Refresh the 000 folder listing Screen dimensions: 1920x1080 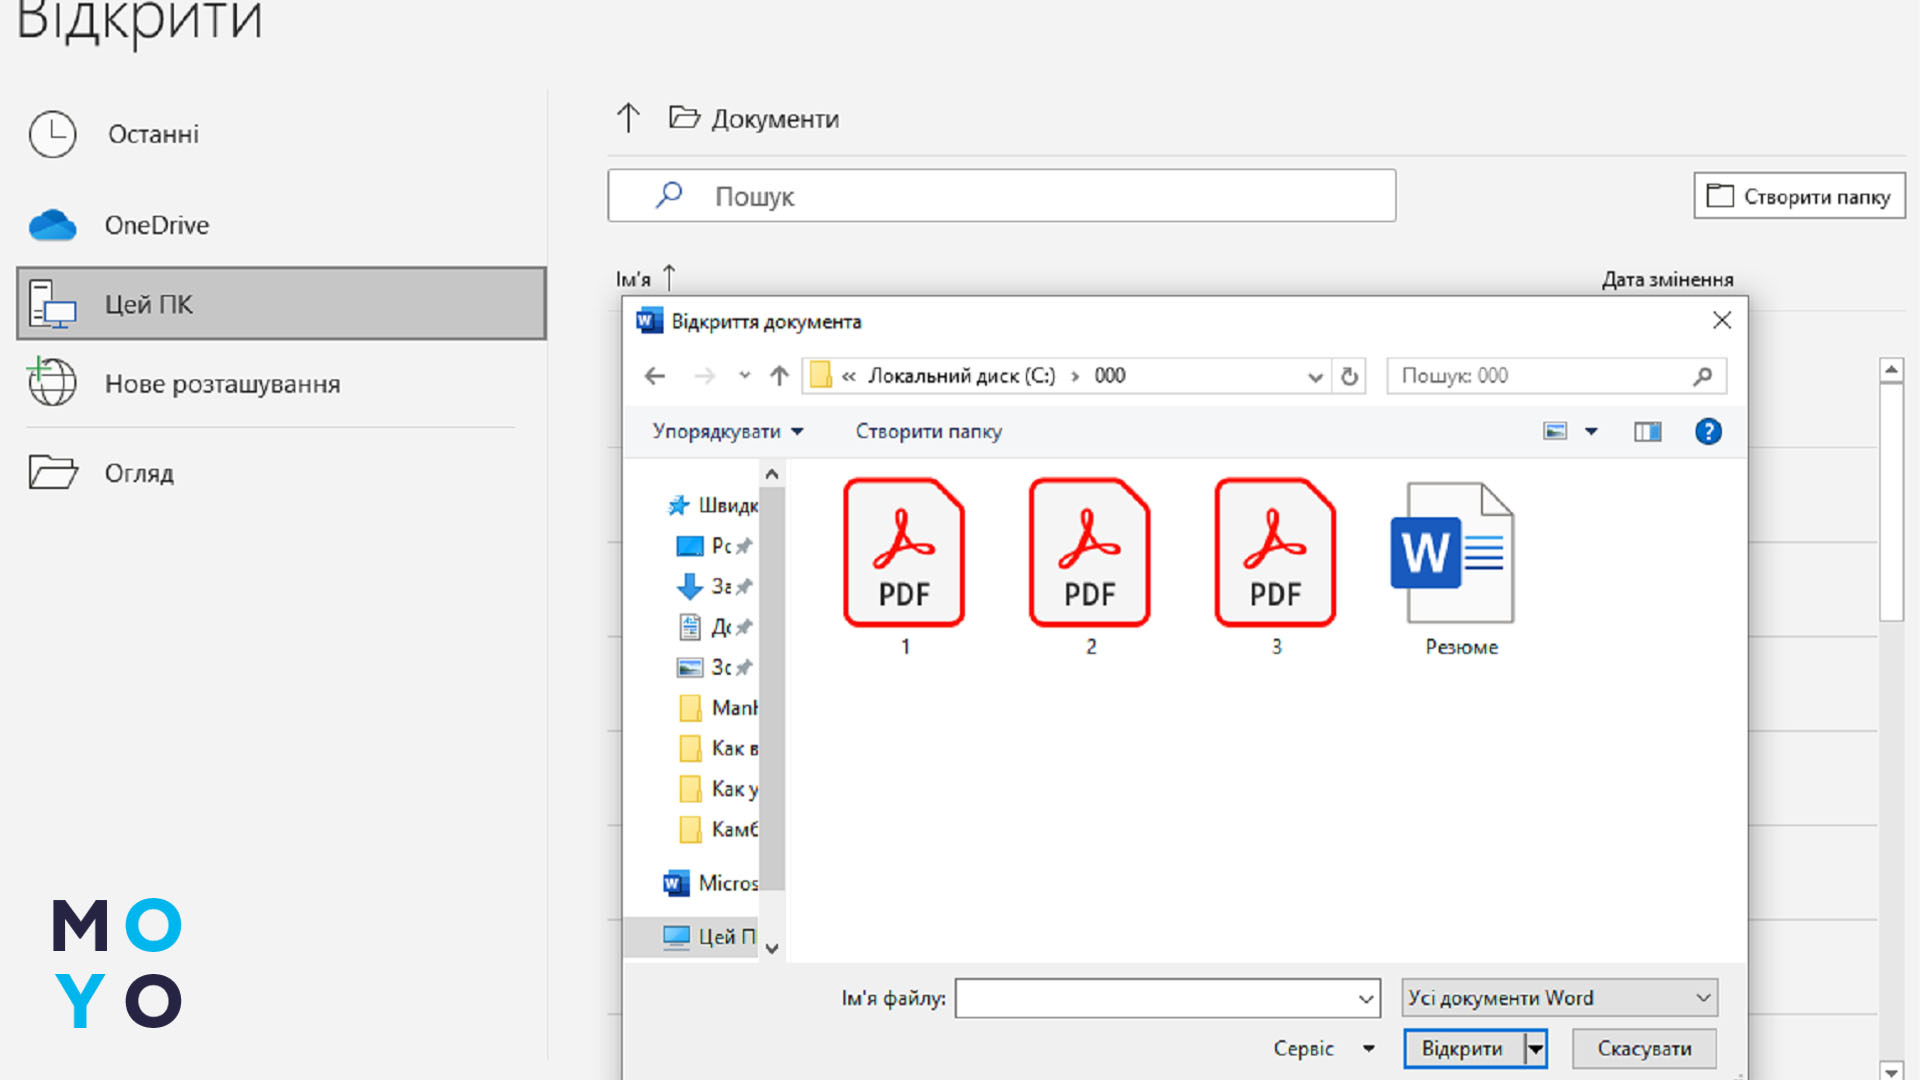[1349, 376]
